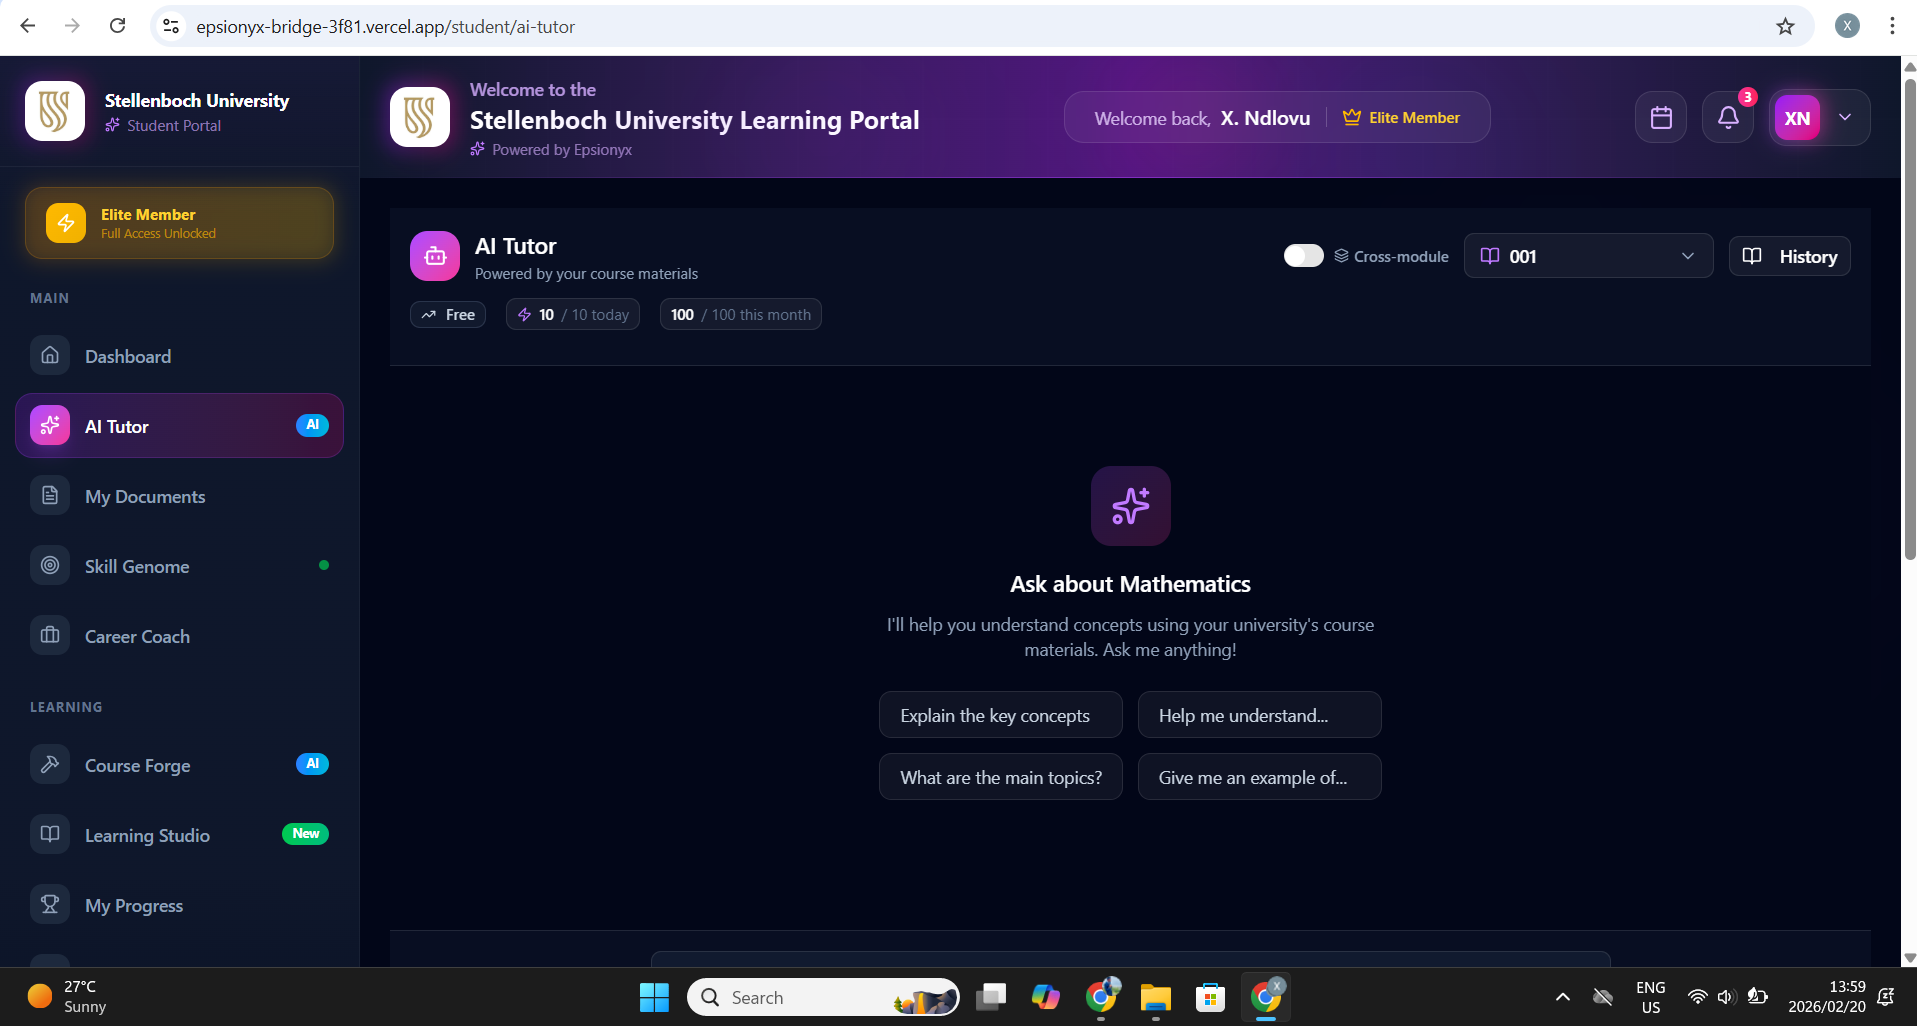Click the Career Coach briefcase icon
1917x1026 pixels.
(50, 635)
